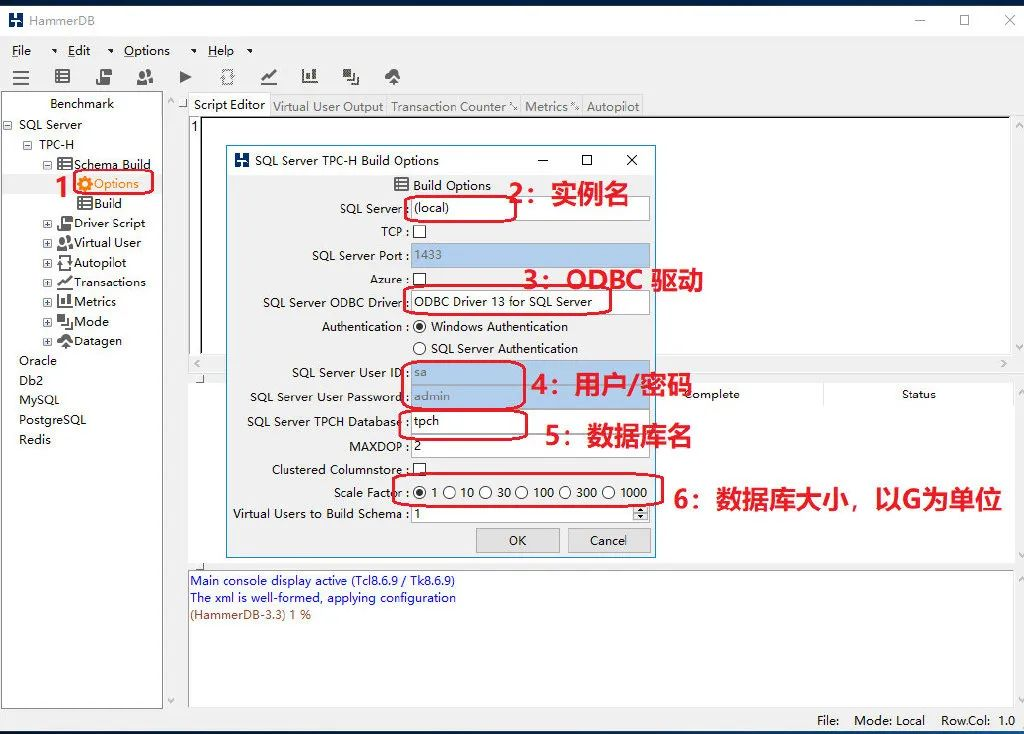The height and width of the screenshot is (734, 1024).
Task: Collapse the Schema Build tree node
Action: (x=47, y=165)
